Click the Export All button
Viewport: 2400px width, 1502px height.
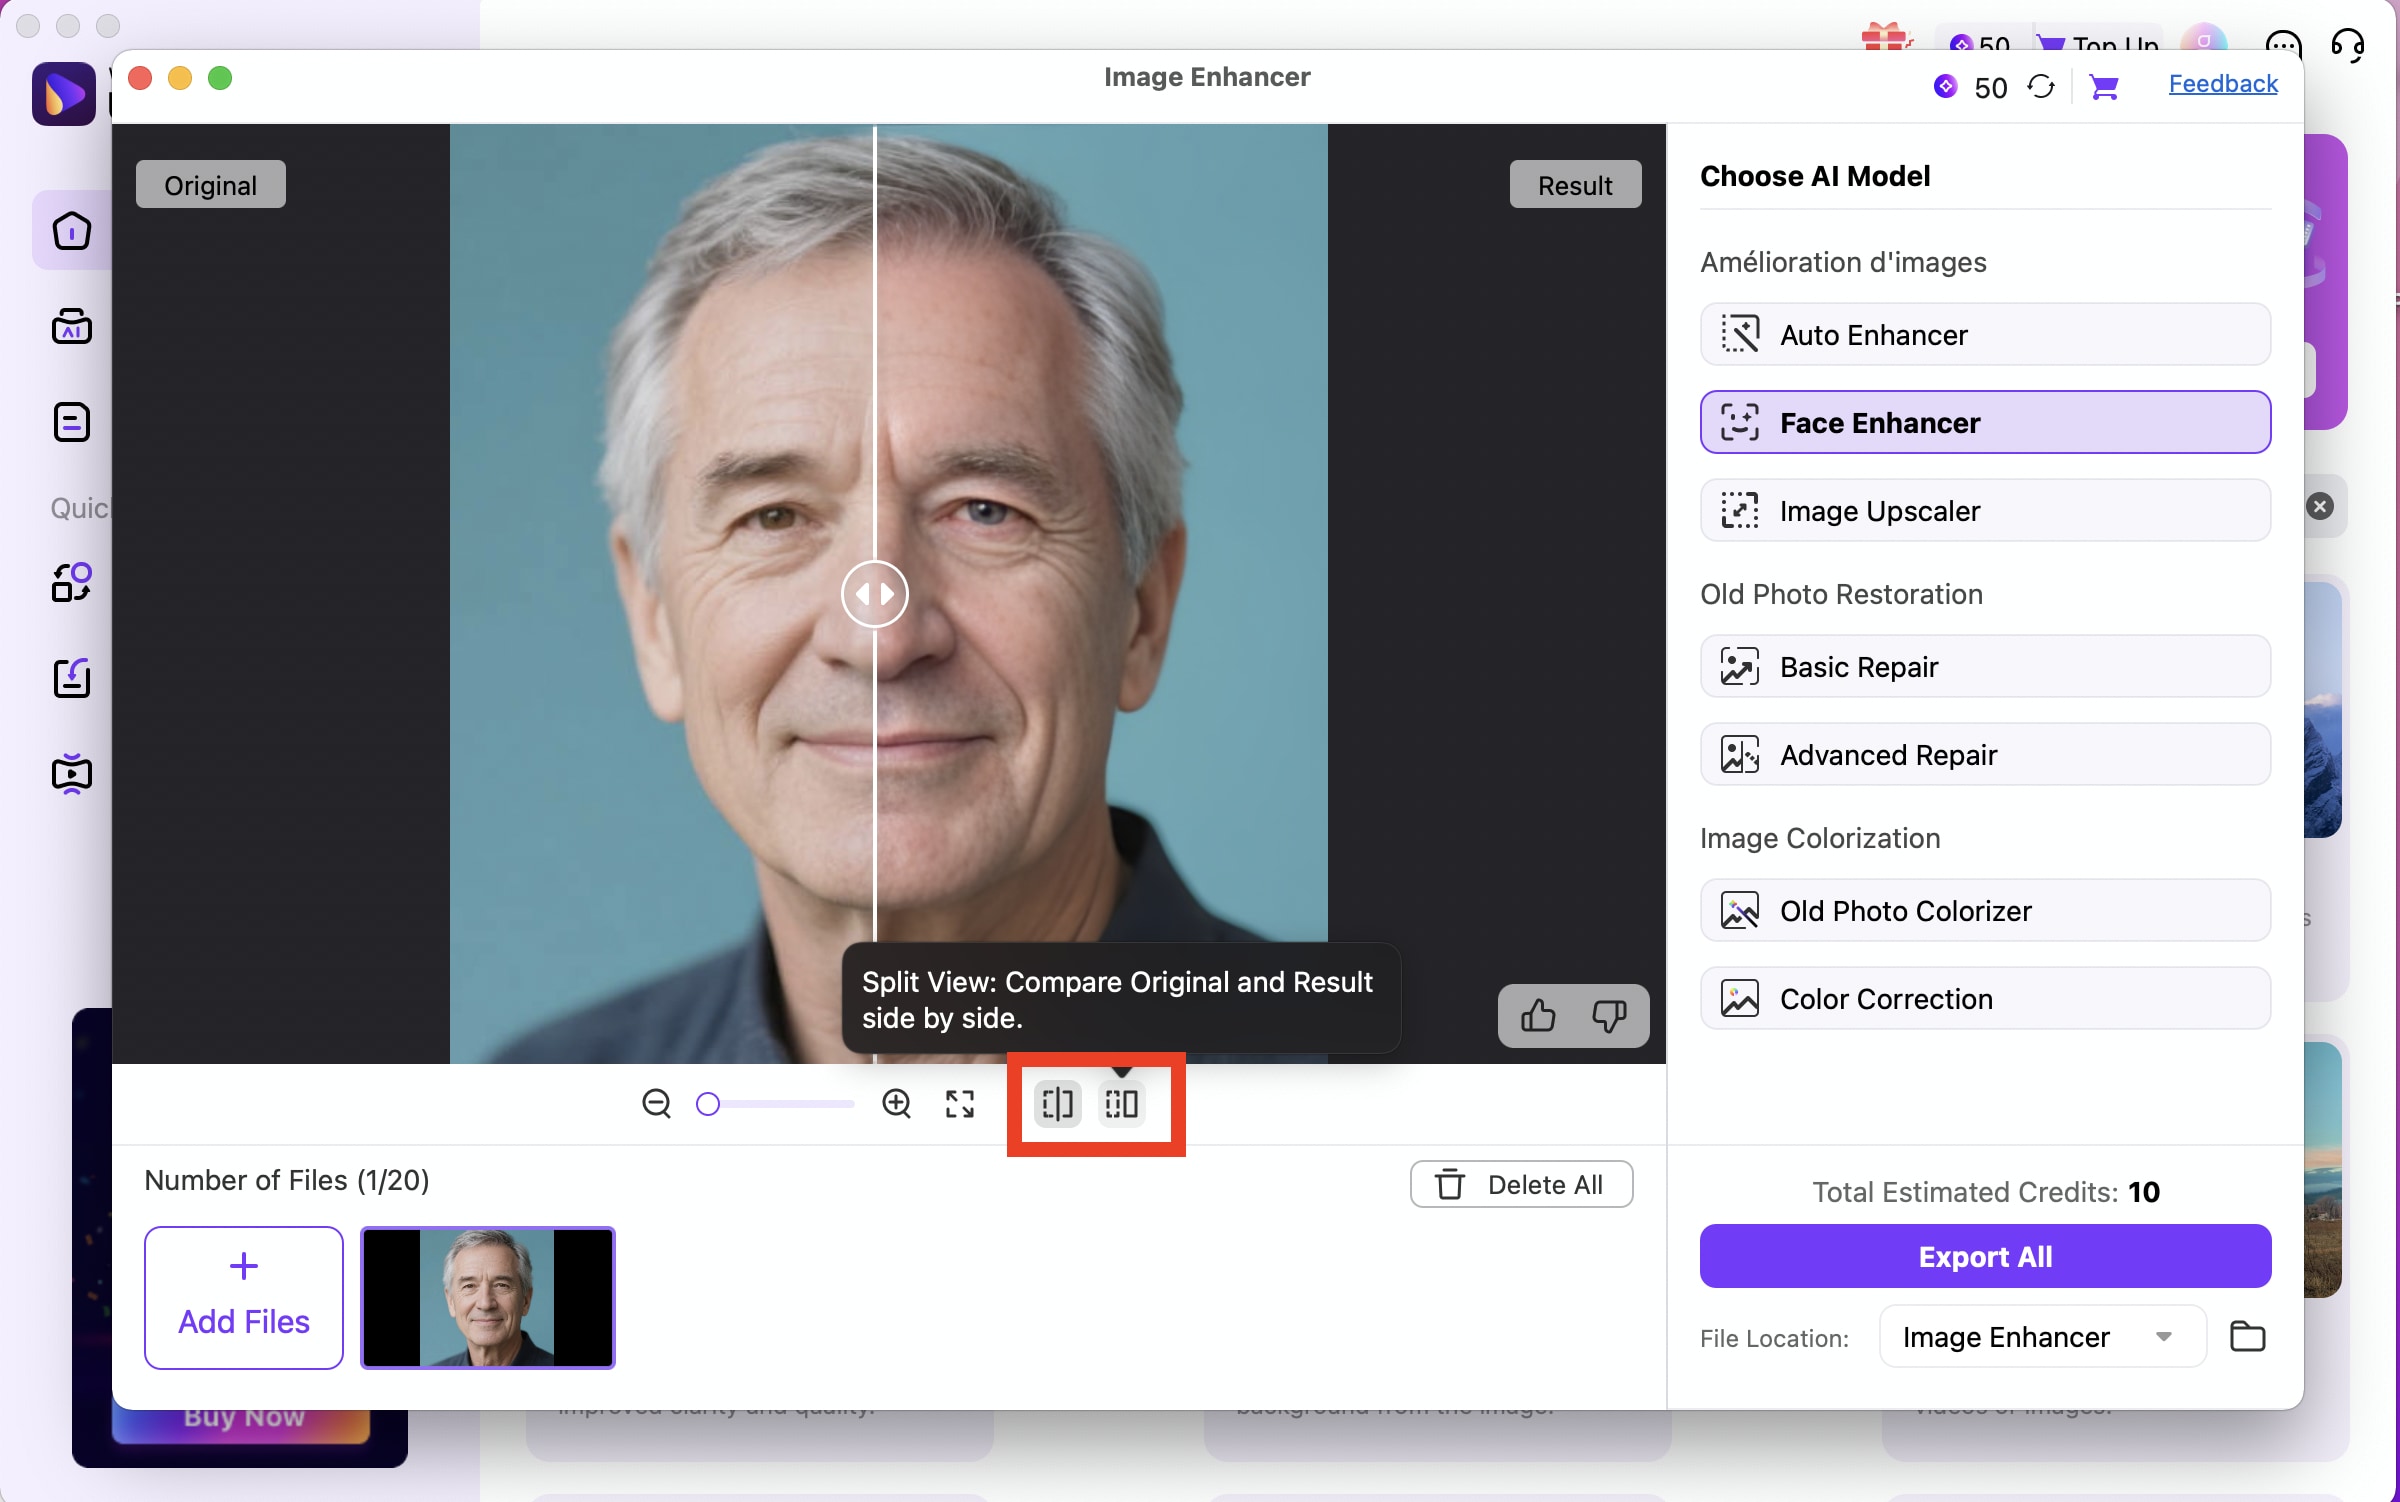(x=1985, y=1257)
